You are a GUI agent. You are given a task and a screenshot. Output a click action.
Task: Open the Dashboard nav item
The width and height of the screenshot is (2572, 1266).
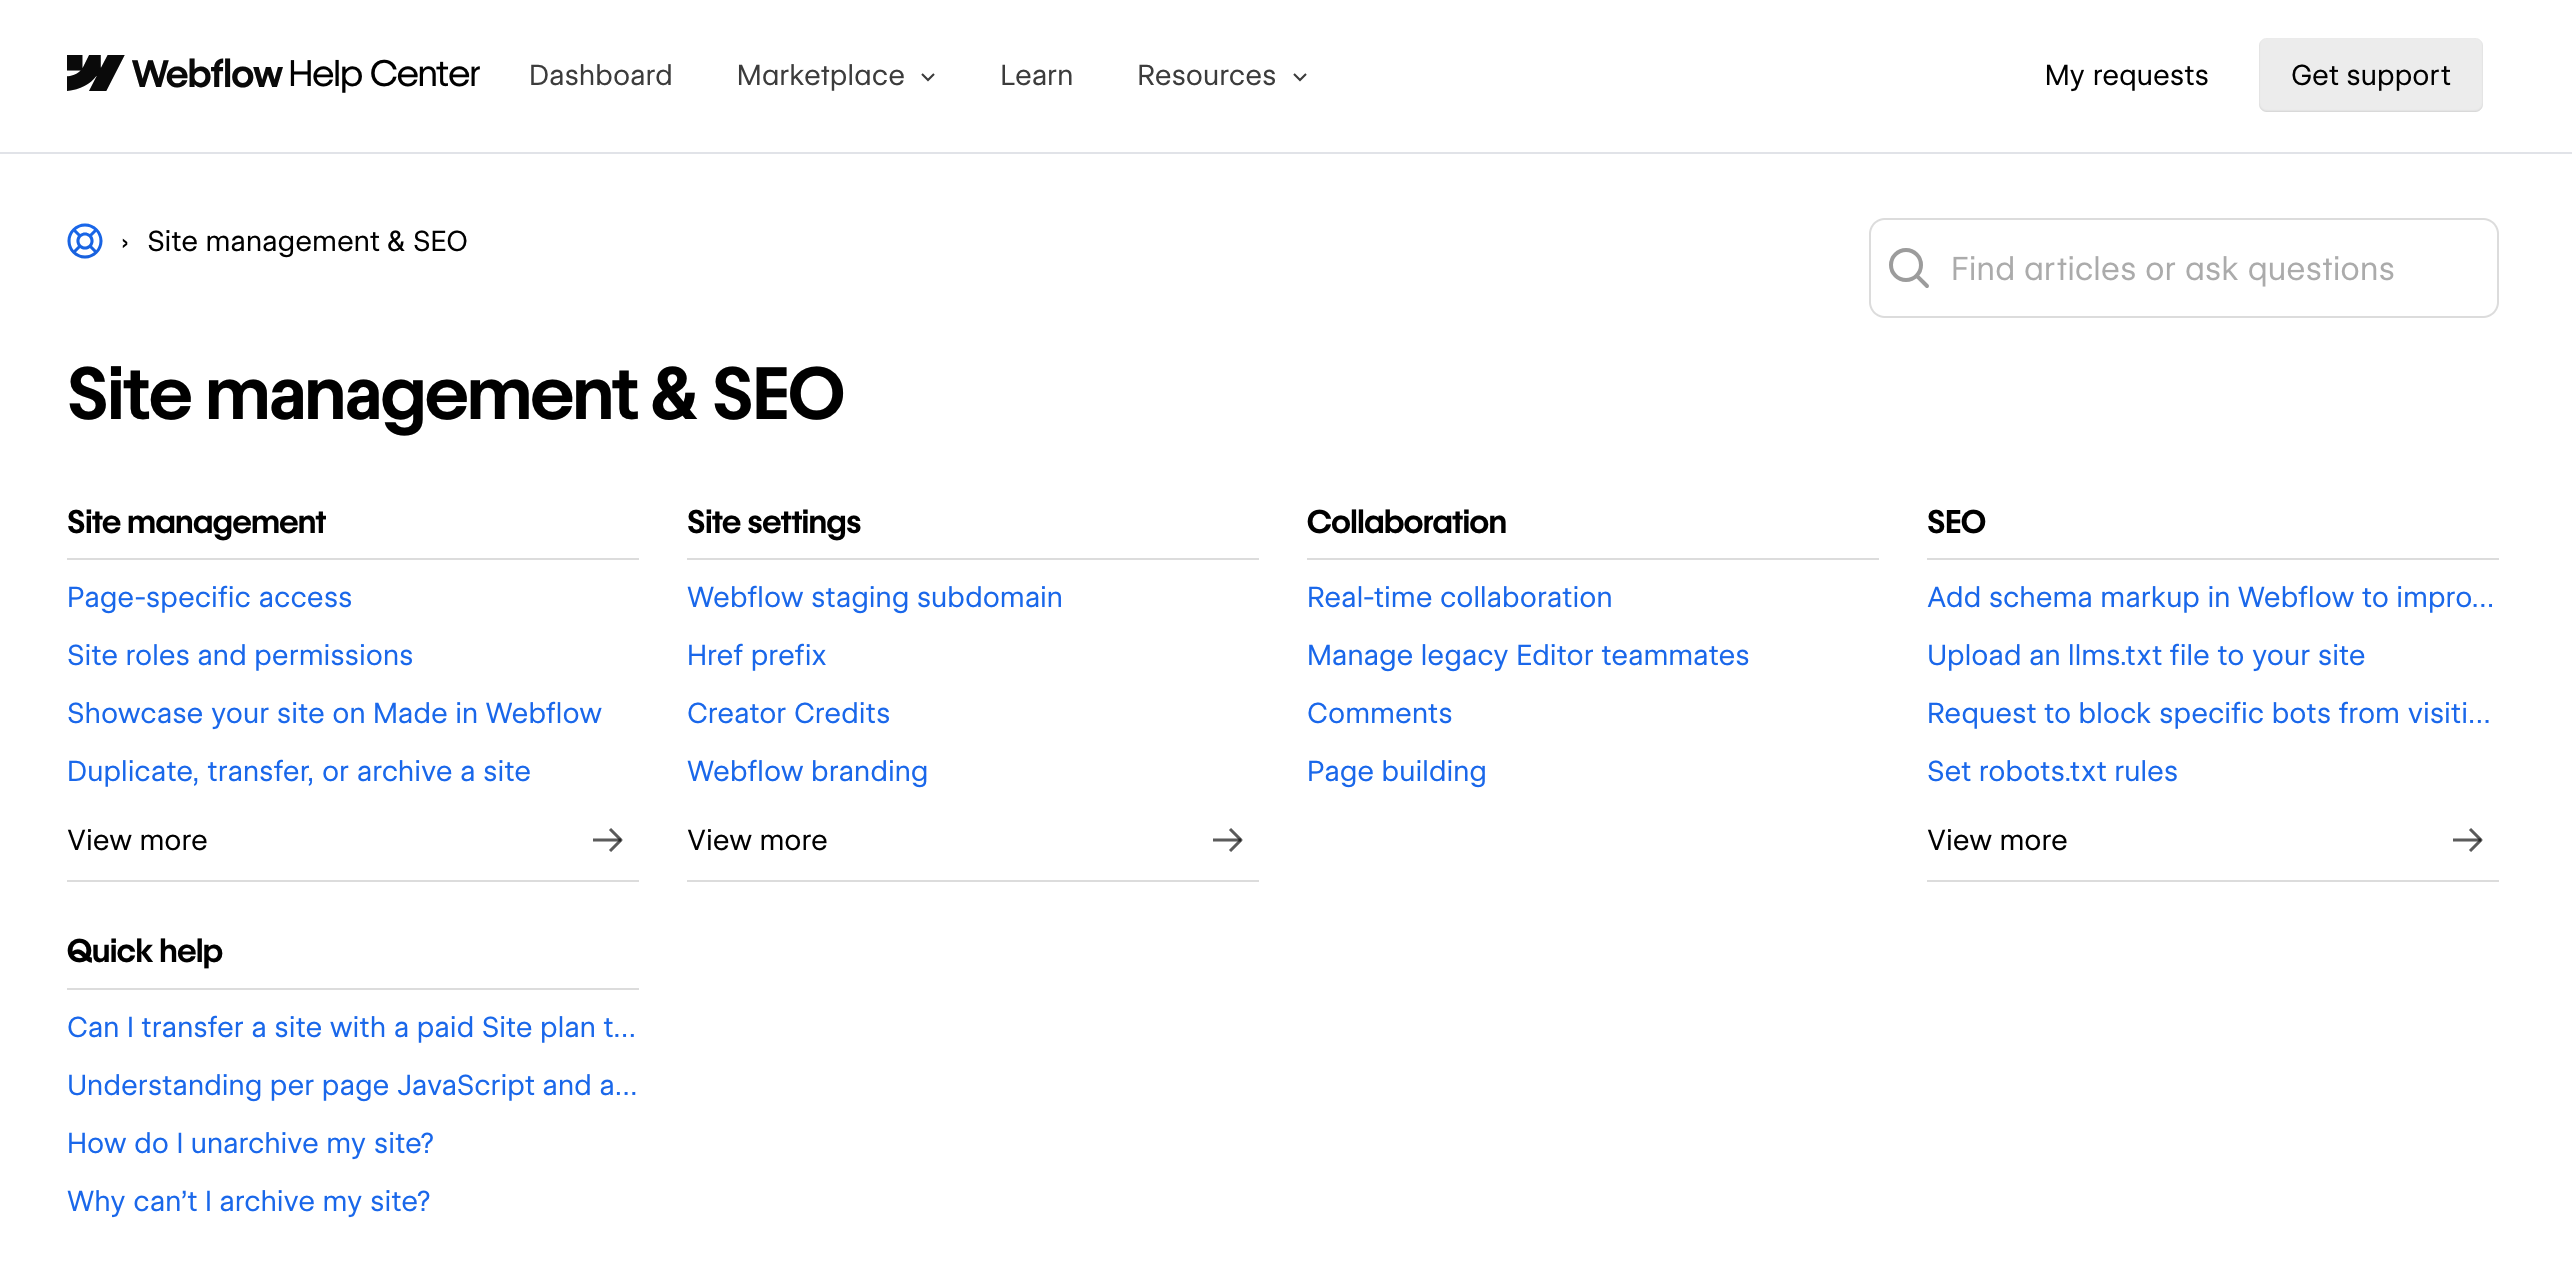pyautogui.click(x=600, y=75)
